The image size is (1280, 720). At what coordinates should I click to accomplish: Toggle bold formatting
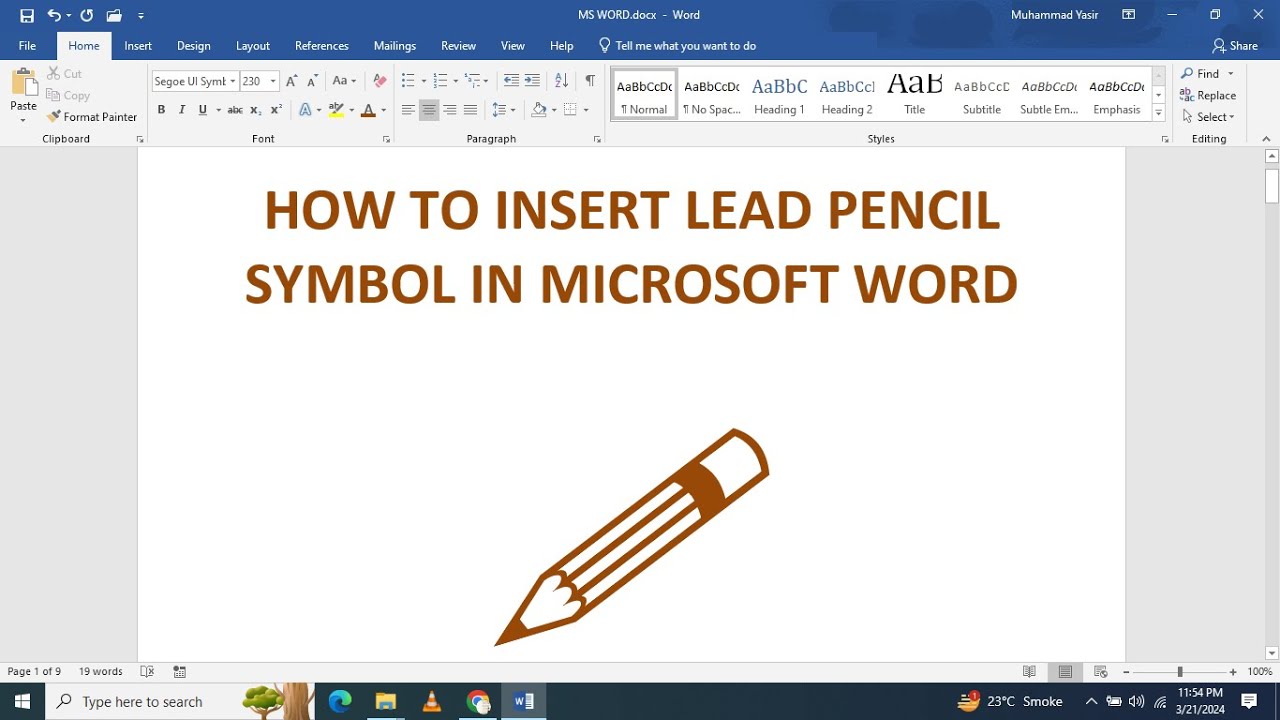coord(161,110)
